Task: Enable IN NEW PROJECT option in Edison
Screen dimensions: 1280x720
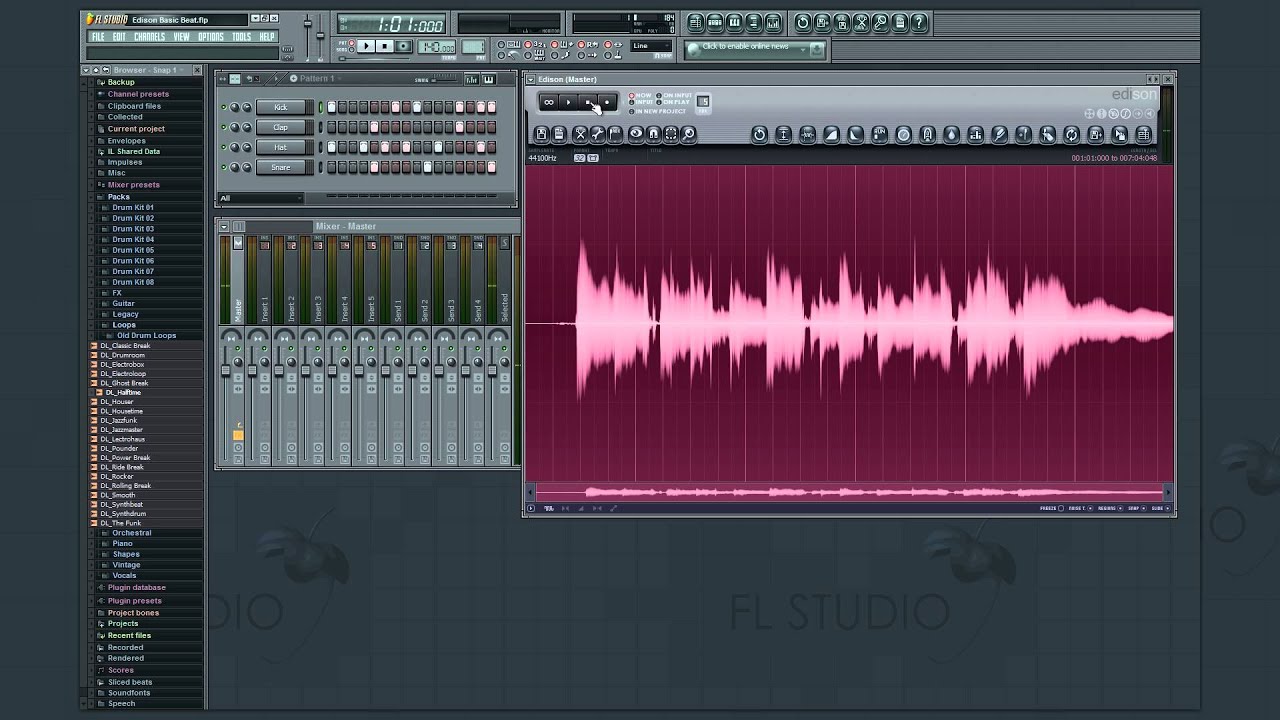Action: [x=657, y=111]
